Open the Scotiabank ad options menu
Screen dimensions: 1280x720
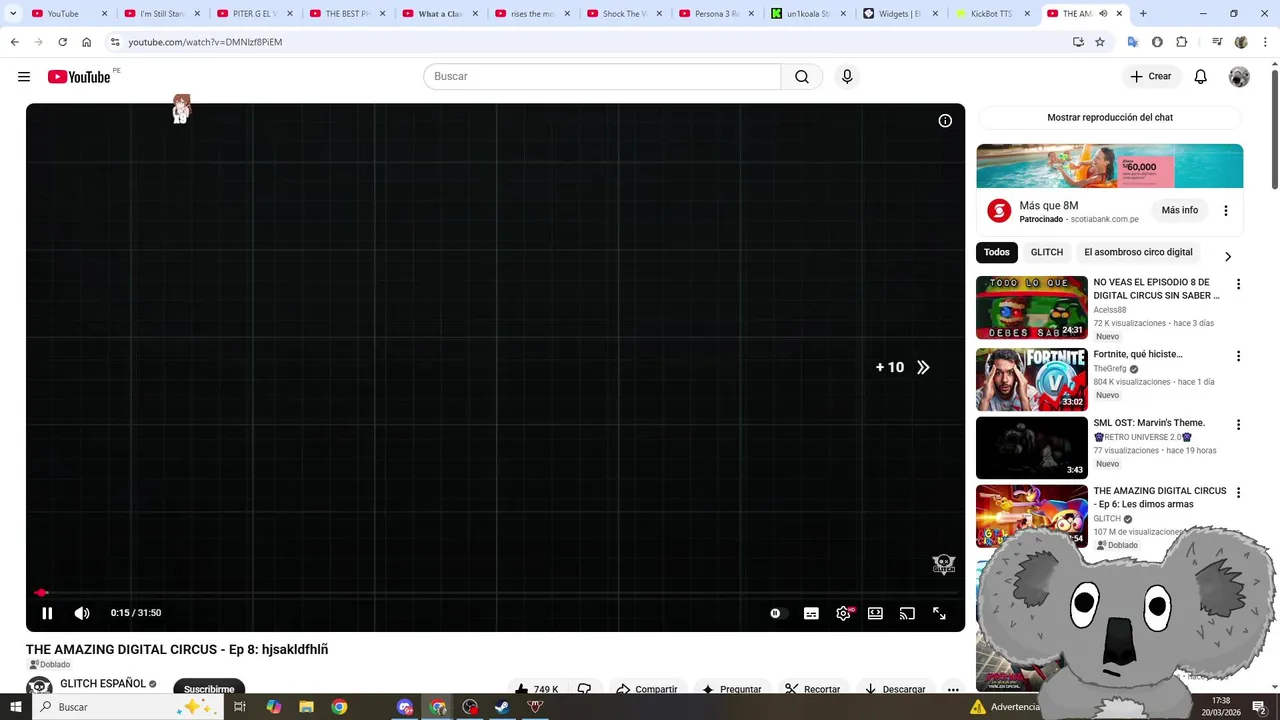1225,211
